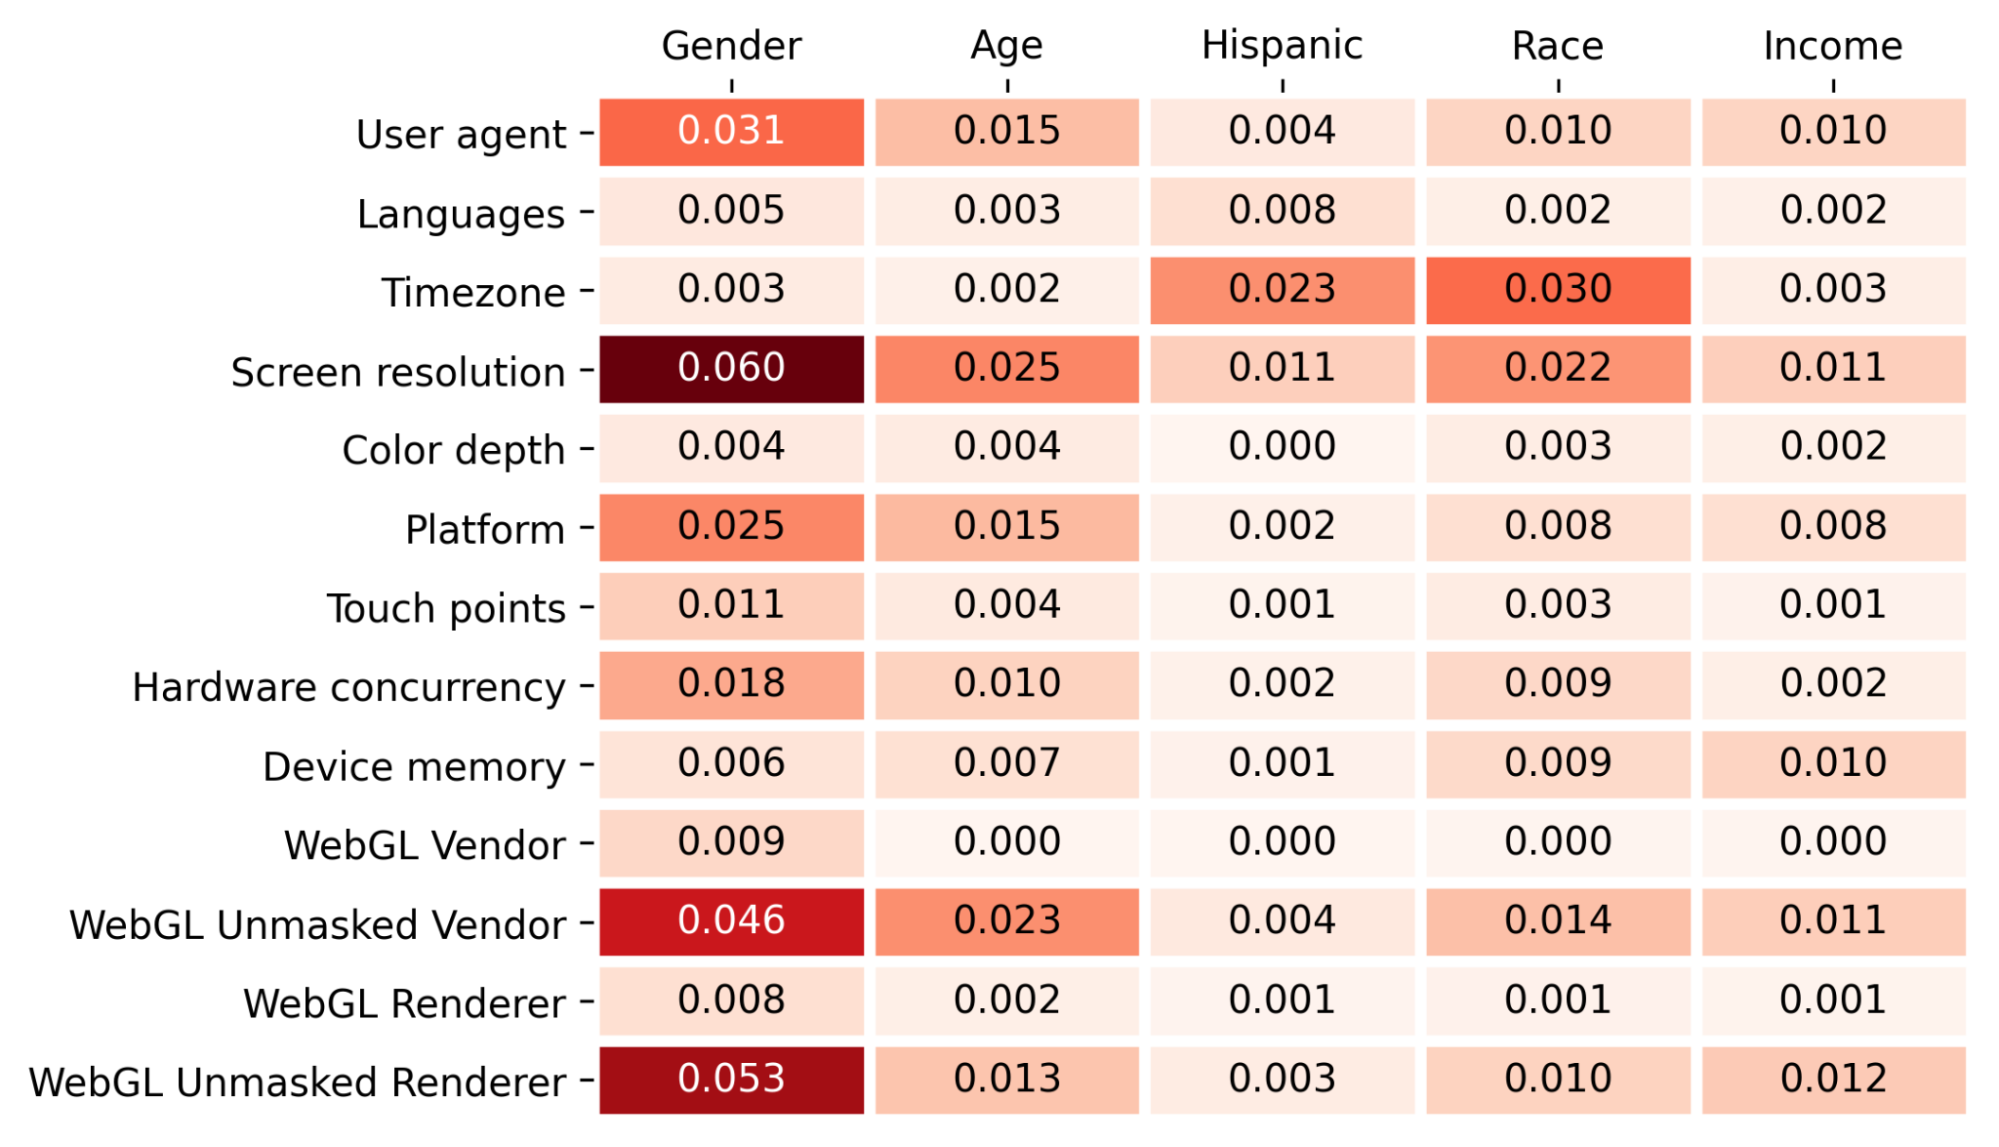Click the Race column header
The height and width of the screenshot is (1147, 1999).
(1558, 46)
